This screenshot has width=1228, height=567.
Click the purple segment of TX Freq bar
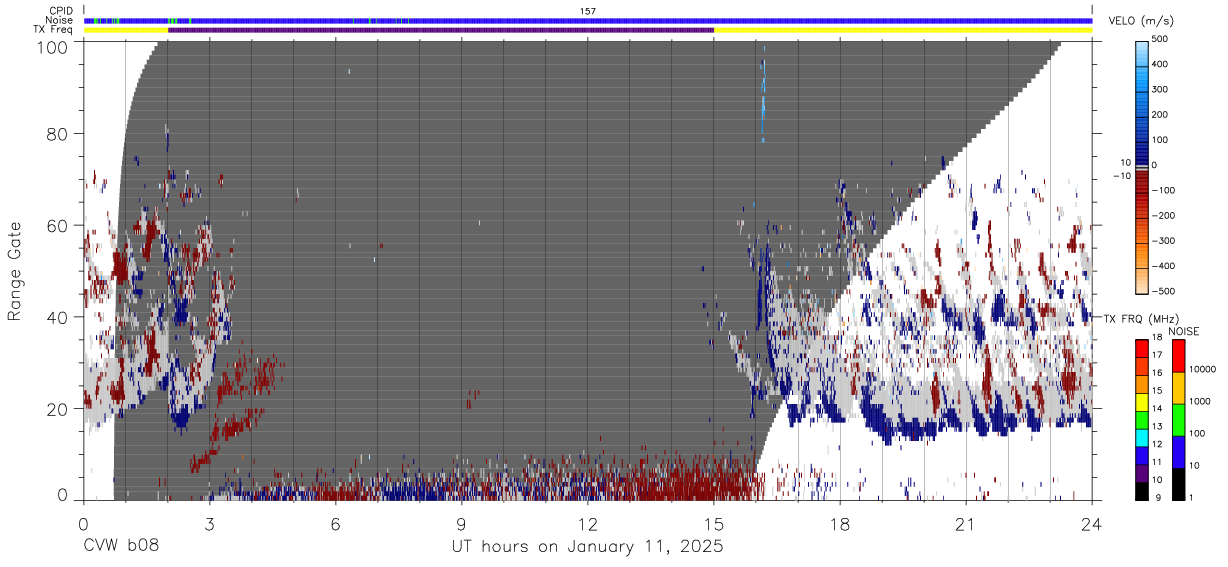[441, 30]
